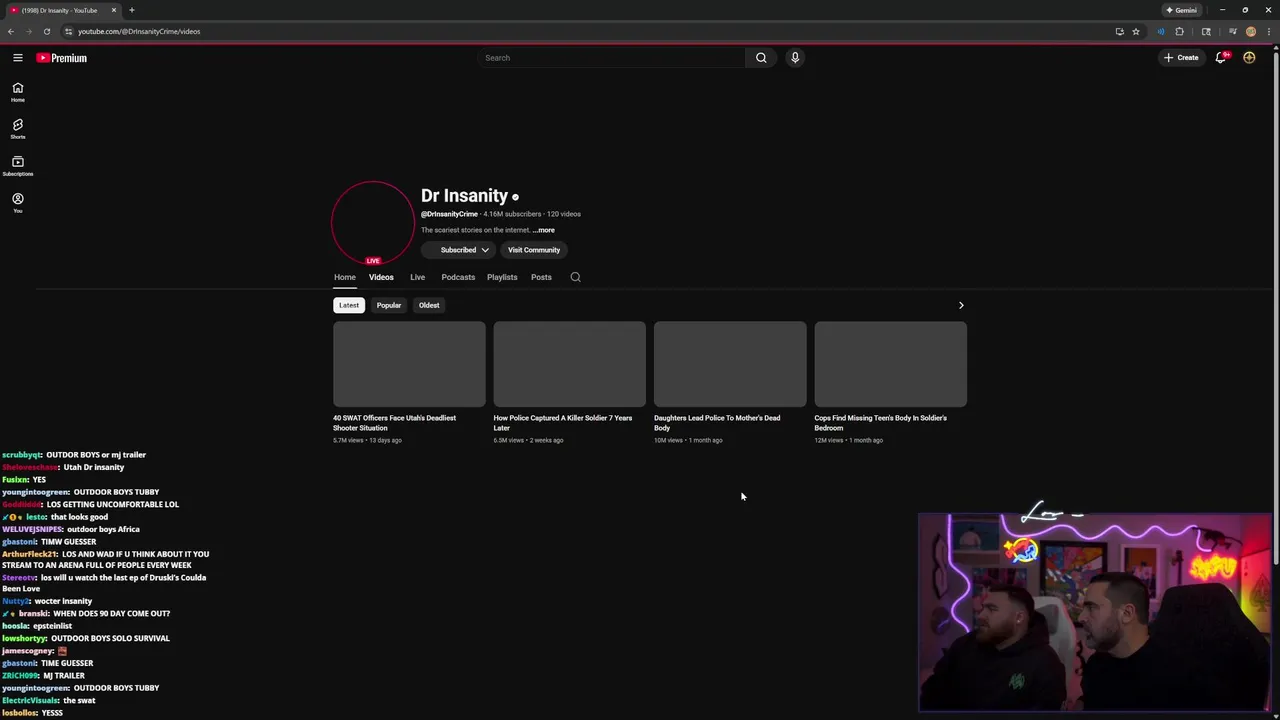
Task: Open Chrome three-dot menu
Action: tap(1269, 31)
